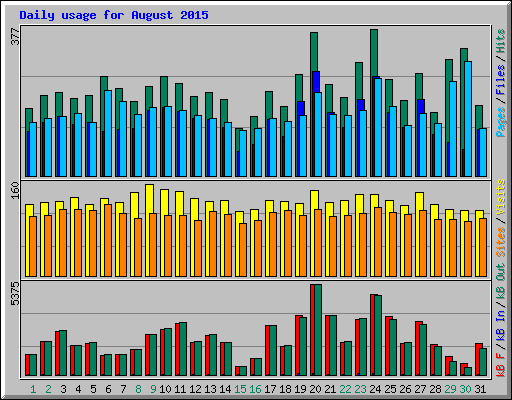Click day label 19 on the x-axis
This screenshot has height=400, width=512.
point(300,389)
